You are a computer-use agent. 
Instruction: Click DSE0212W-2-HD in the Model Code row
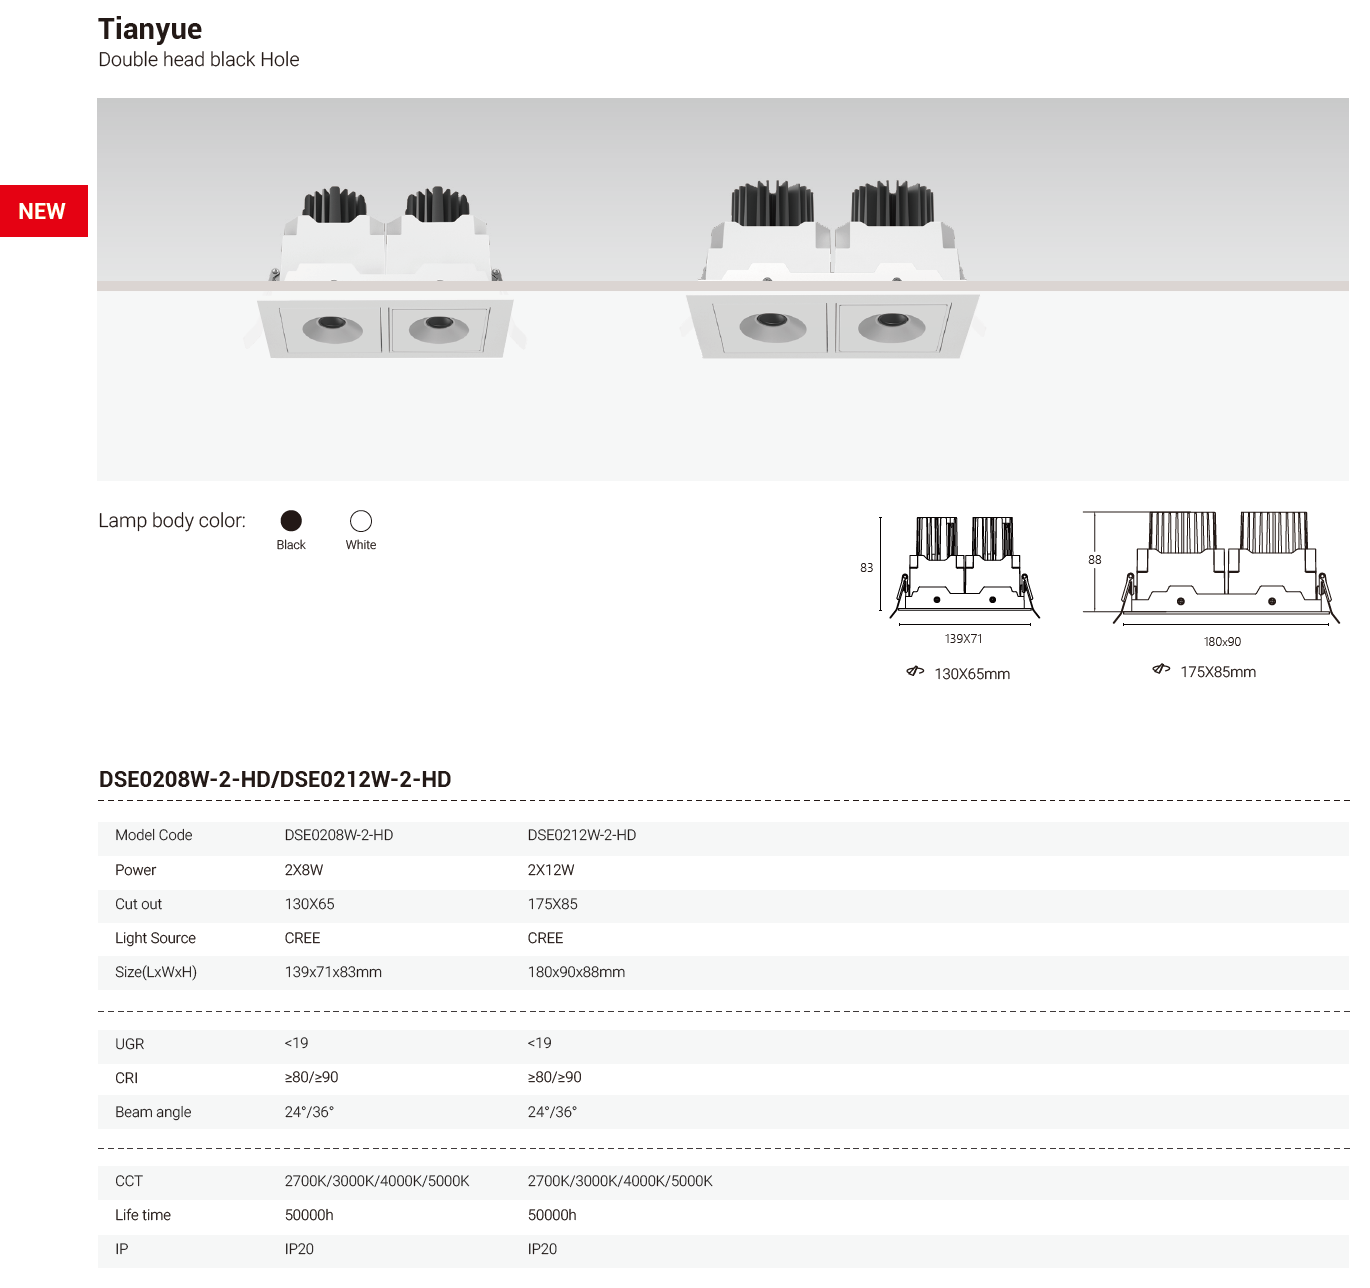click(x=582, y=835)
